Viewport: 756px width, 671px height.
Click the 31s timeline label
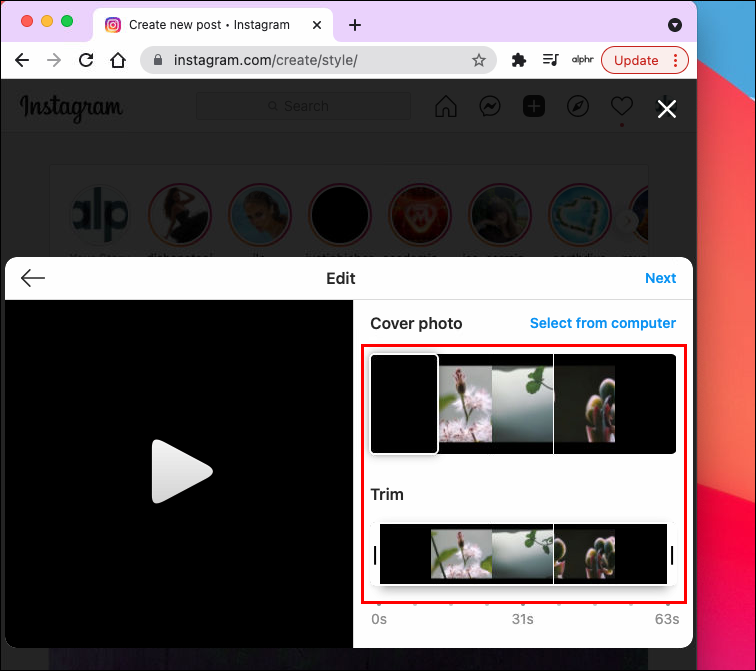pos(523,619)
